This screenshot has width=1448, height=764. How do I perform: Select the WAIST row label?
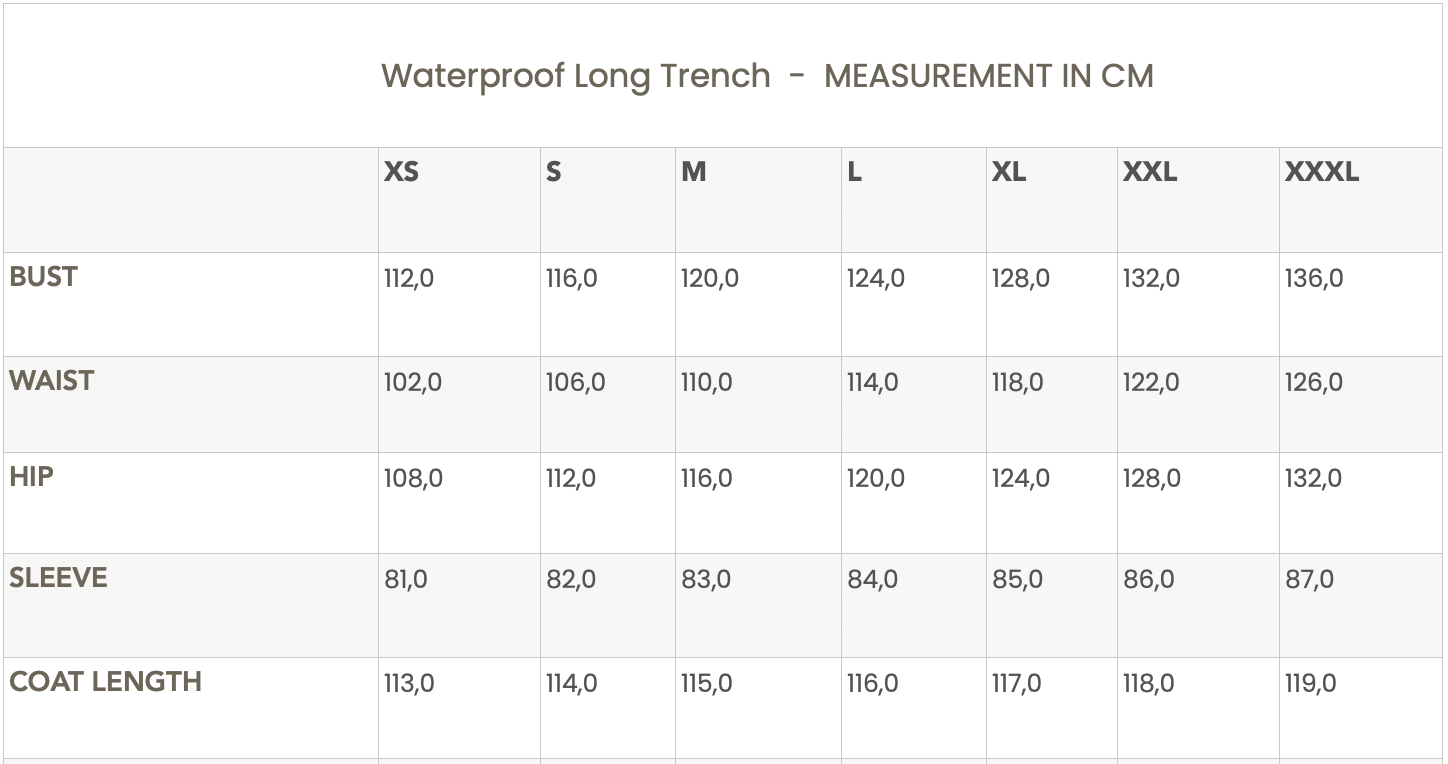[x=51, y=381]
